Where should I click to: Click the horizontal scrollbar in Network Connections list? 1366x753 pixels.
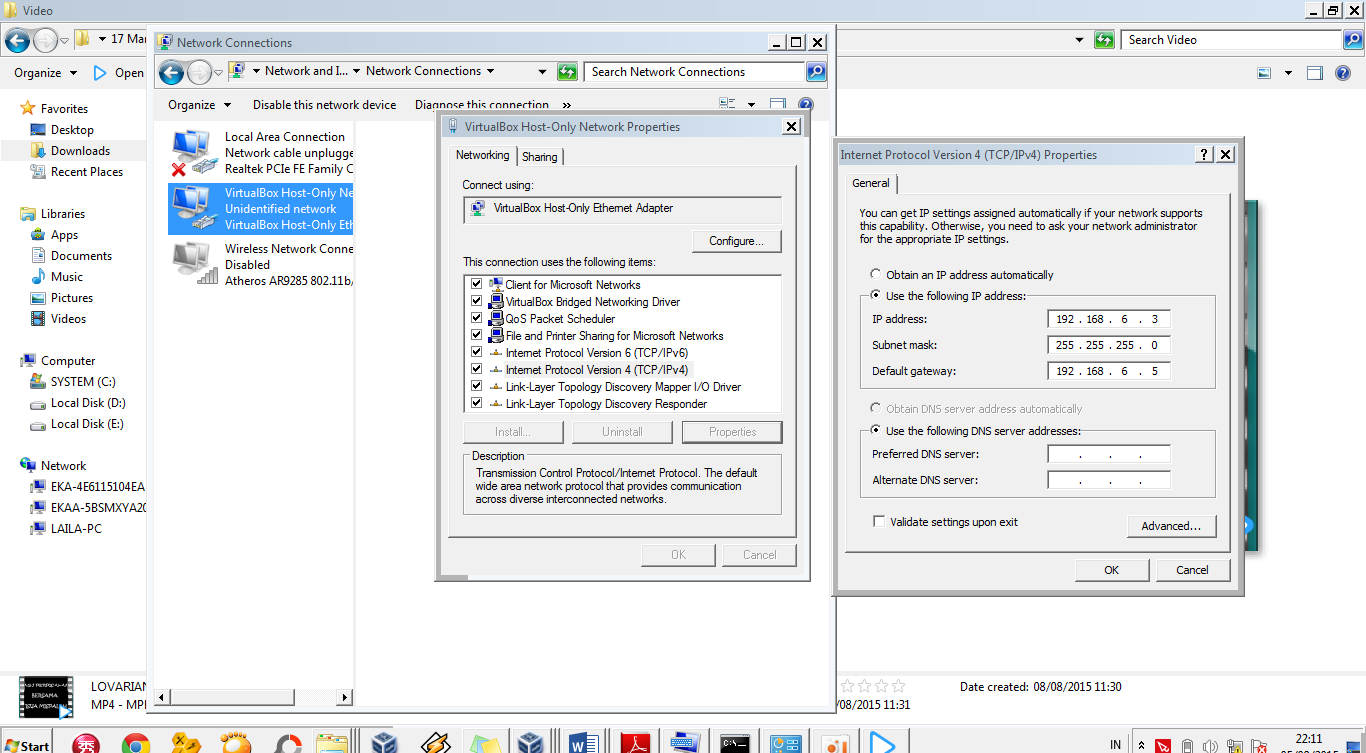[254, 697]
